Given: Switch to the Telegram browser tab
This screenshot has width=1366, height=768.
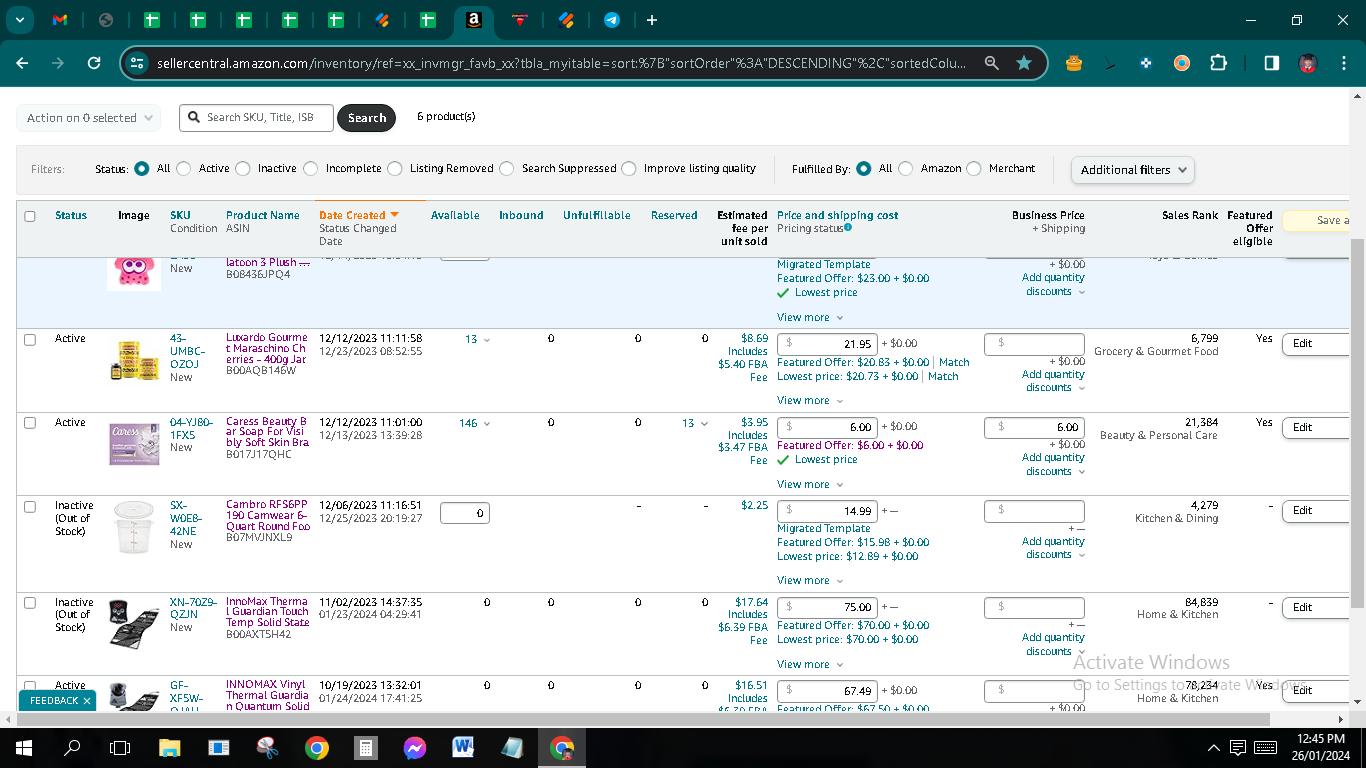Looking at the screenshot, I should pos(612,20).
